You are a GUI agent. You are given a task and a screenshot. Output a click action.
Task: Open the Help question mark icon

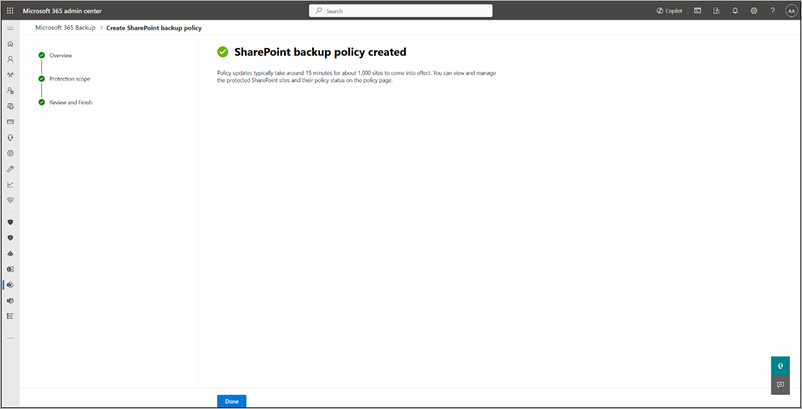pos(772,11)
